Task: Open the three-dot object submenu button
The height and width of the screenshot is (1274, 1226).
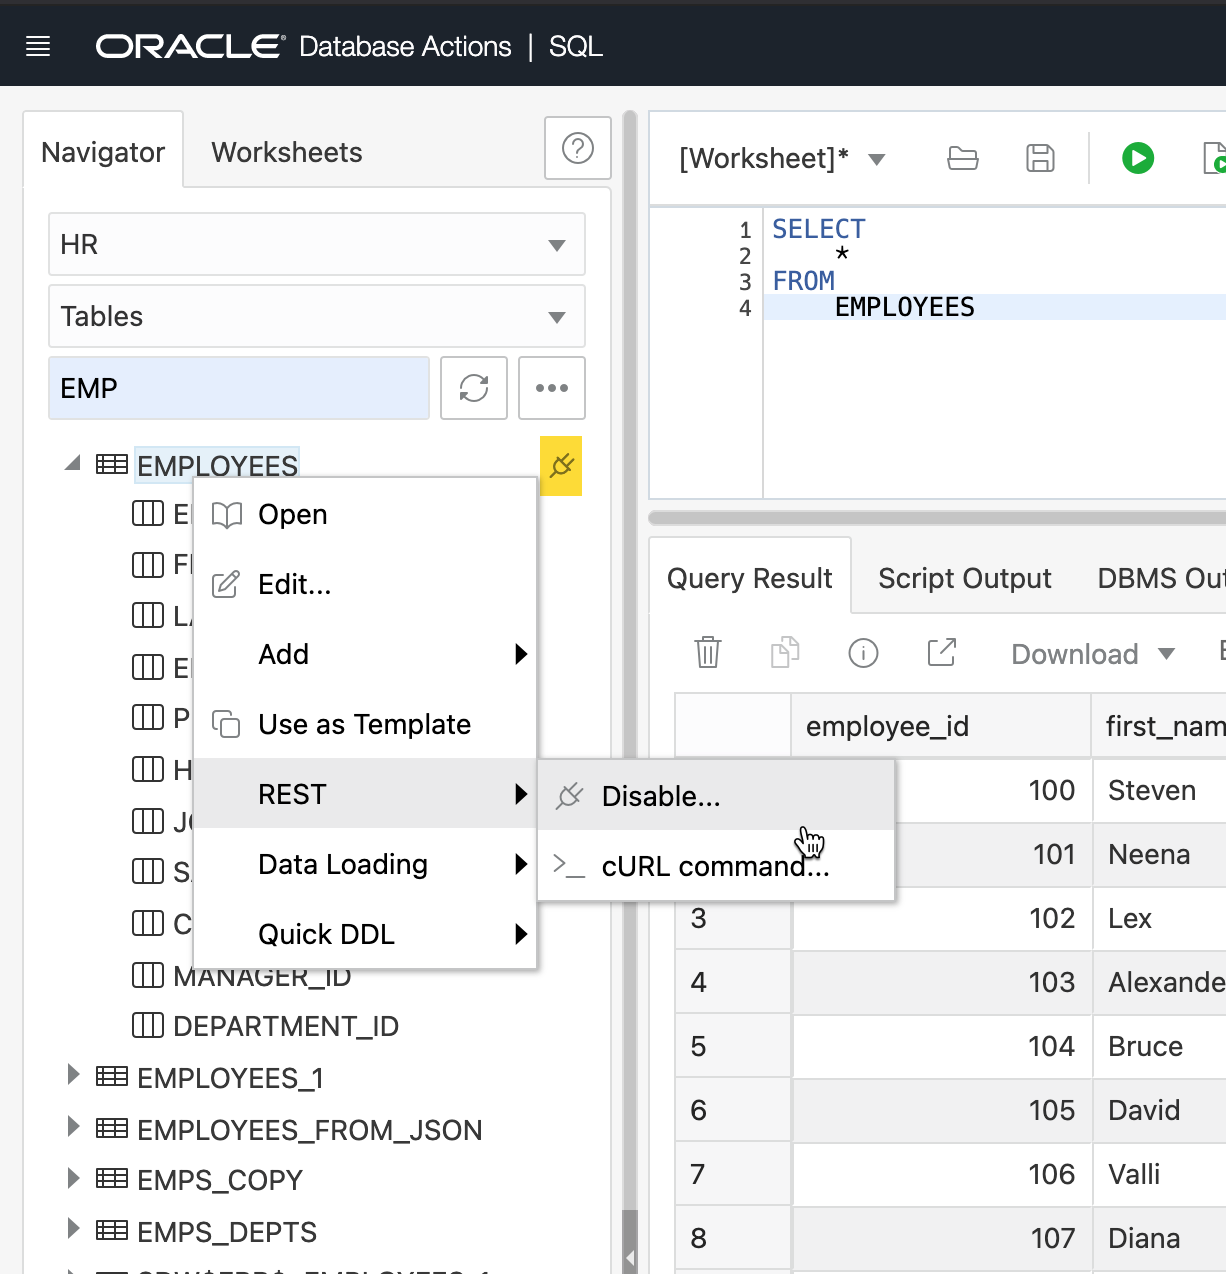Action: point(552,388)
